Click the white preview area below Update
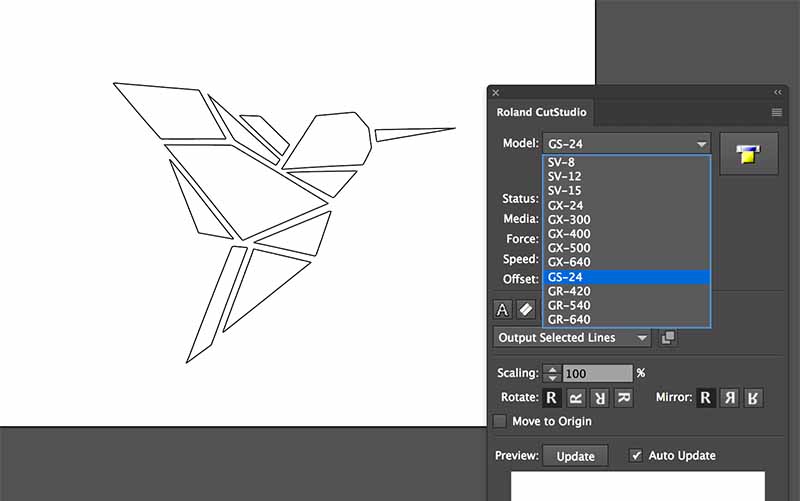The width and height of the screenshot is (800, 501). pos(638,486)
